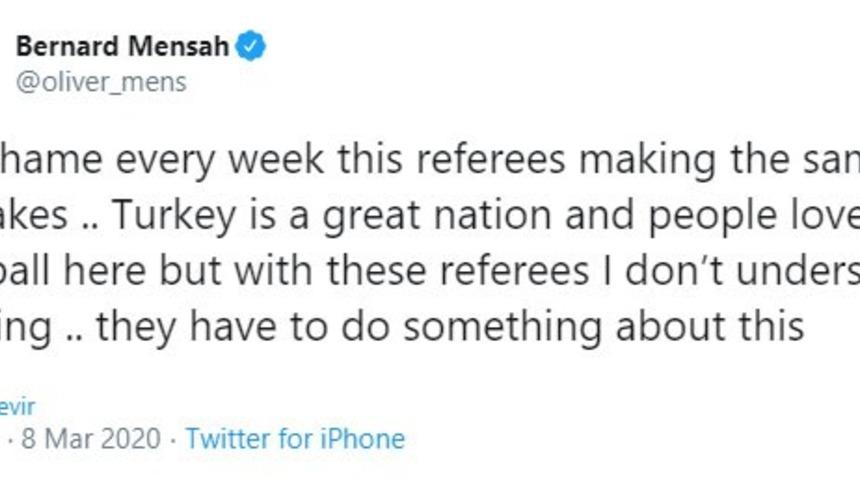This screenshot has width=860, height=480.
Task: Click the partially visible translate tweet link
Action: coord(17,406)
